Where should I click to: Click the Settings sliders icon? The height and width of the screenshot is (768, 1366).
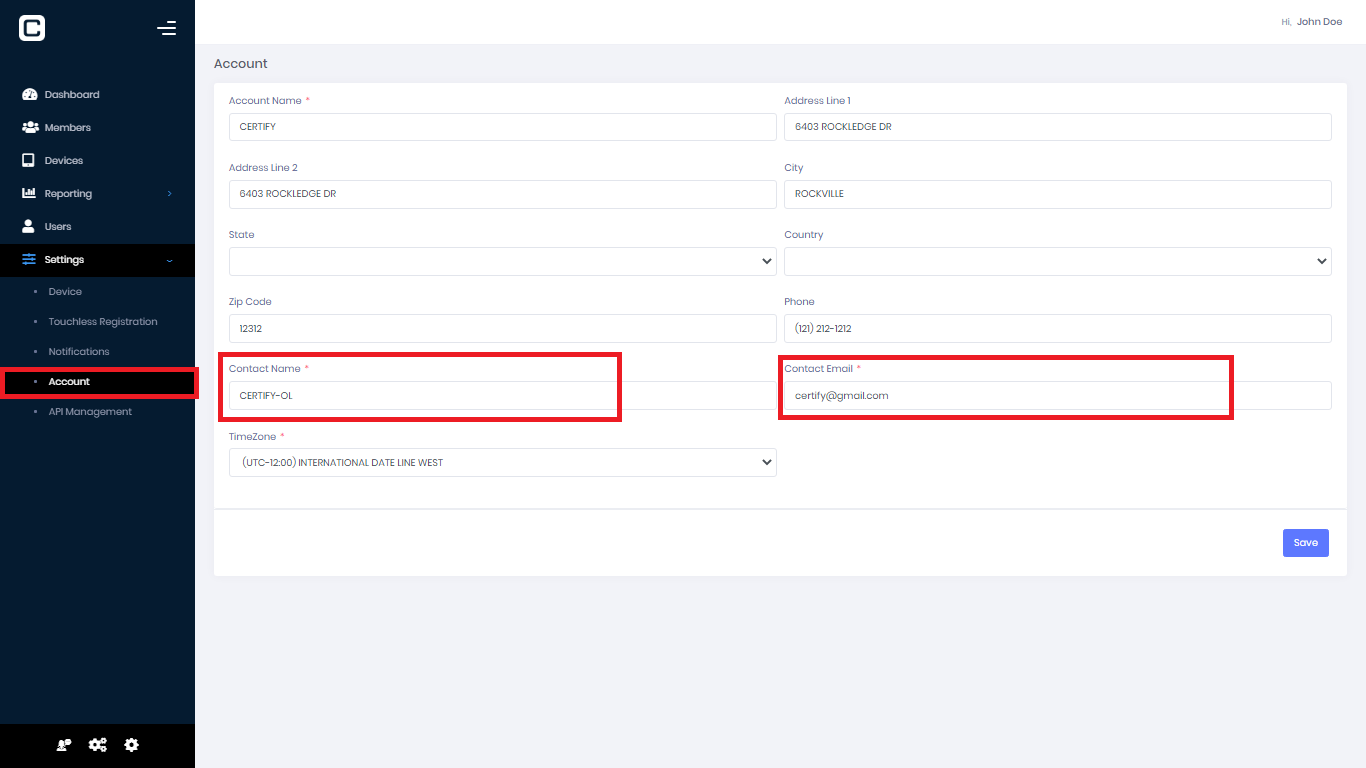[x=30, y=259]
